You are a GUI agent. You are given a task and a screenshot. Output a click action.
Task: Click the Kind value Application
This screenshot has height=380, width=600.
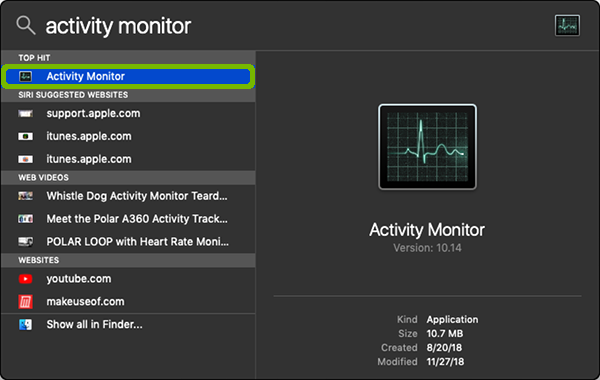pyautogui.click(x=452, y=320)
